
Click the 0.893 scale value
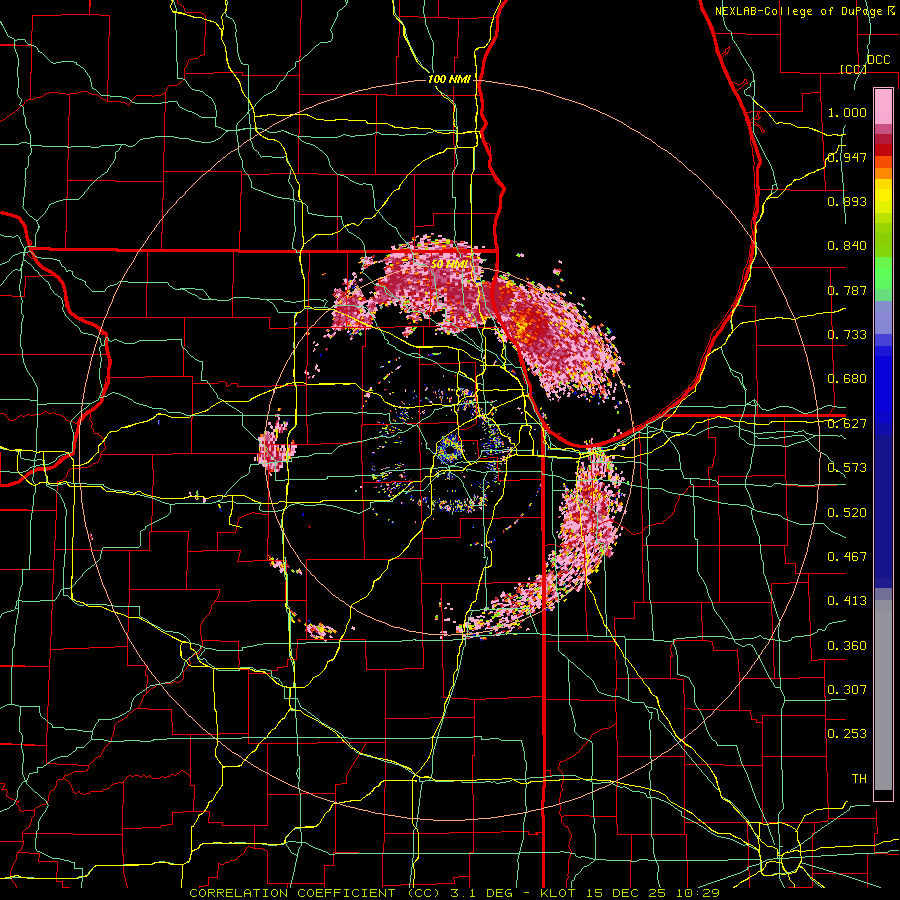(x=847, y=201)
